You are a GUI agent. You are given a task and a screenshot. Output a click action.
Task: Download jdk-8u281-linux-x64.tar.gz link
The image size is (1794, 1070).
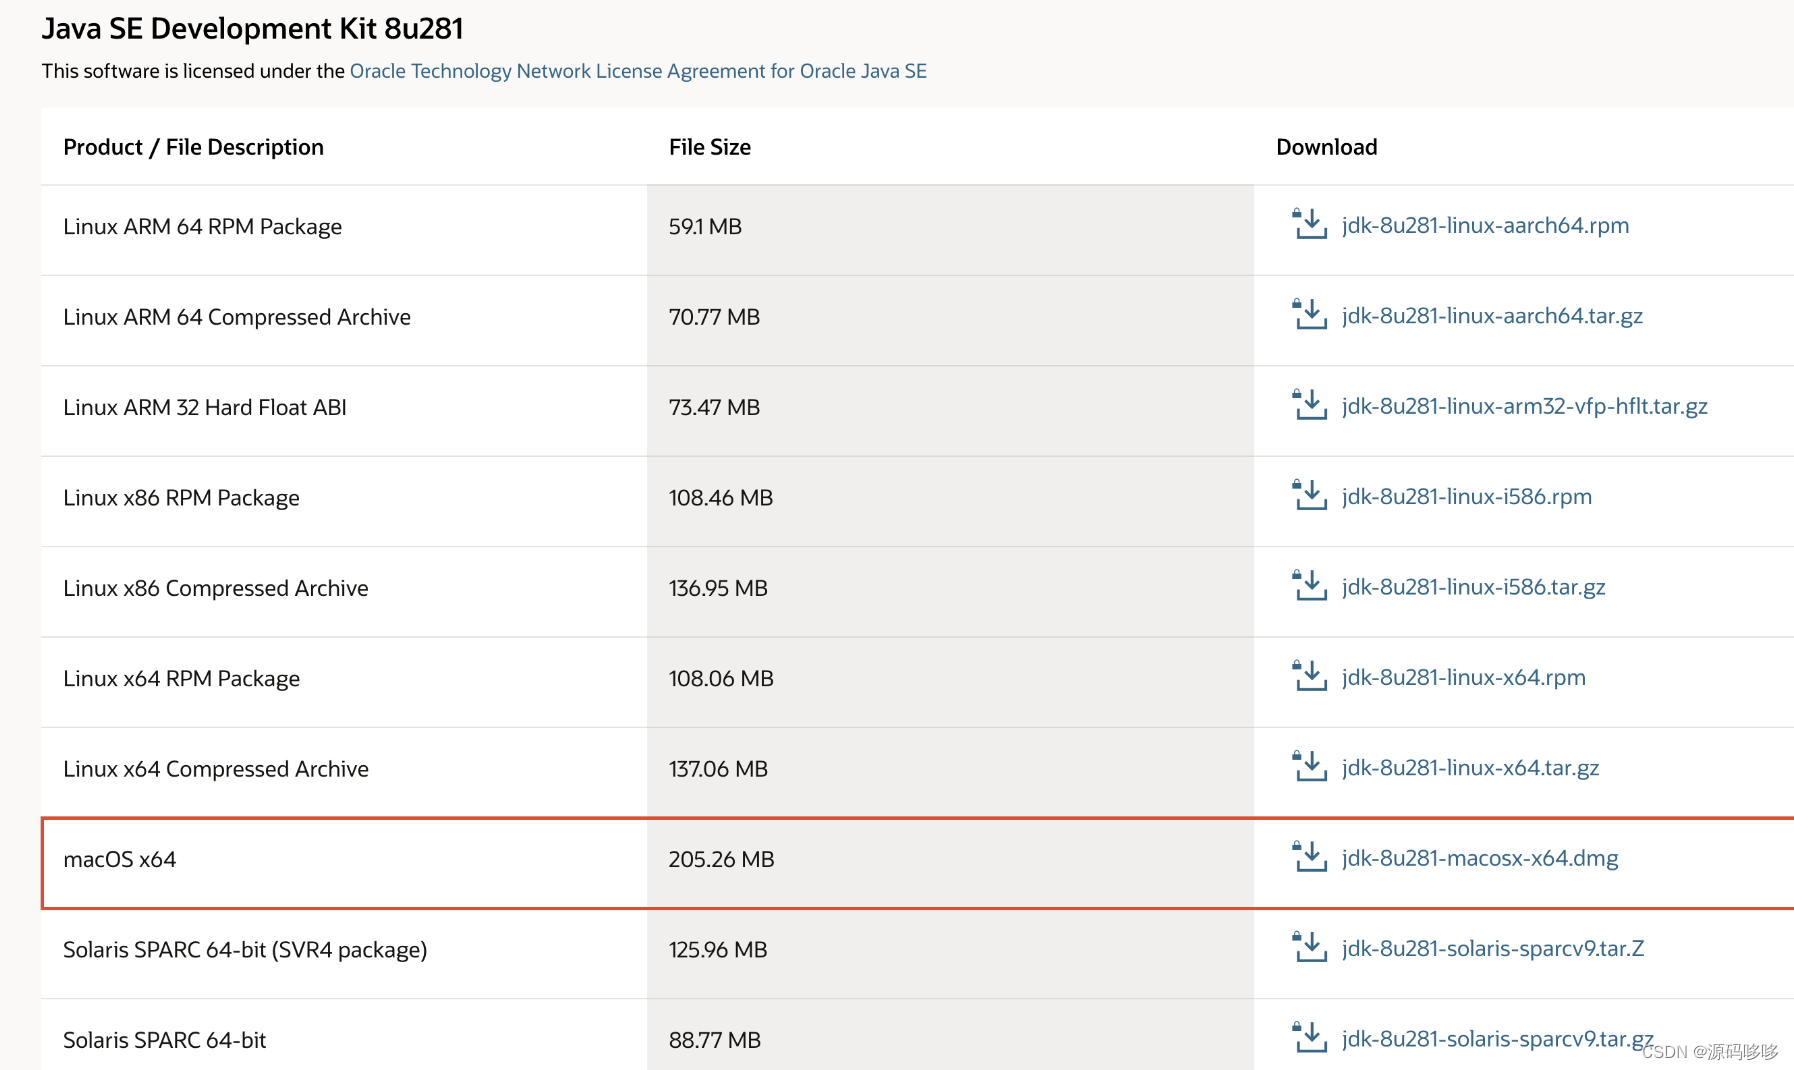(x=1470, y=768)
